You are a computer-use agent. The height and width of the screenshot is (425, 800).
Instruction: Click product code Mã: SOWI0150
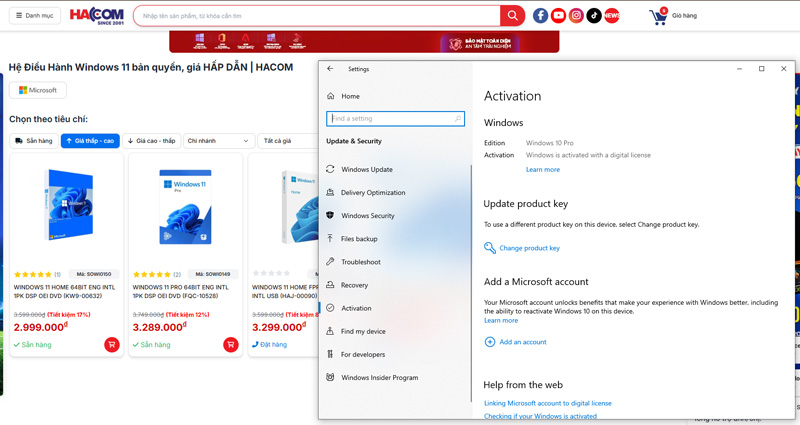94,274
